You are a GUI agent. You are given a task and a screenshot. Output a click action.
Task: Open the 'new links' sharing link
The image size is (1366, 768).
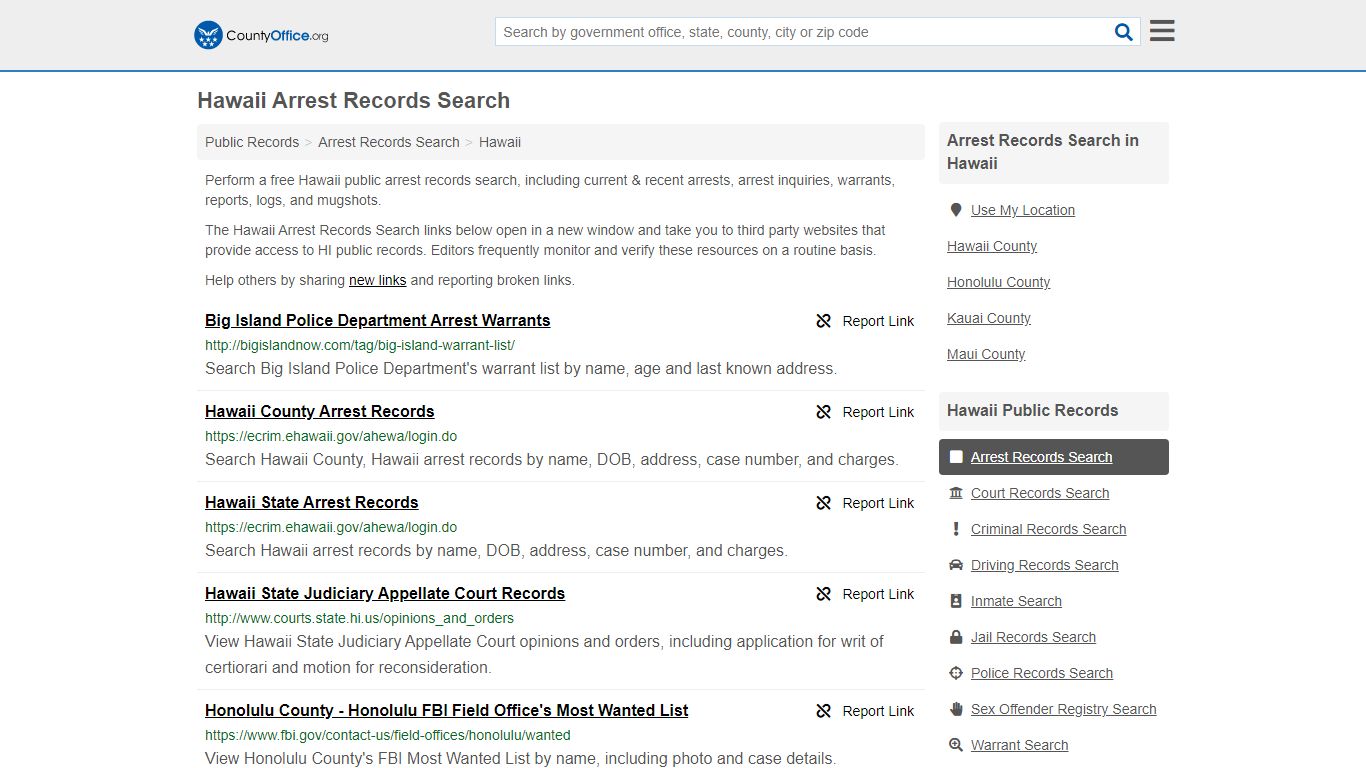(x=377, y=280)
